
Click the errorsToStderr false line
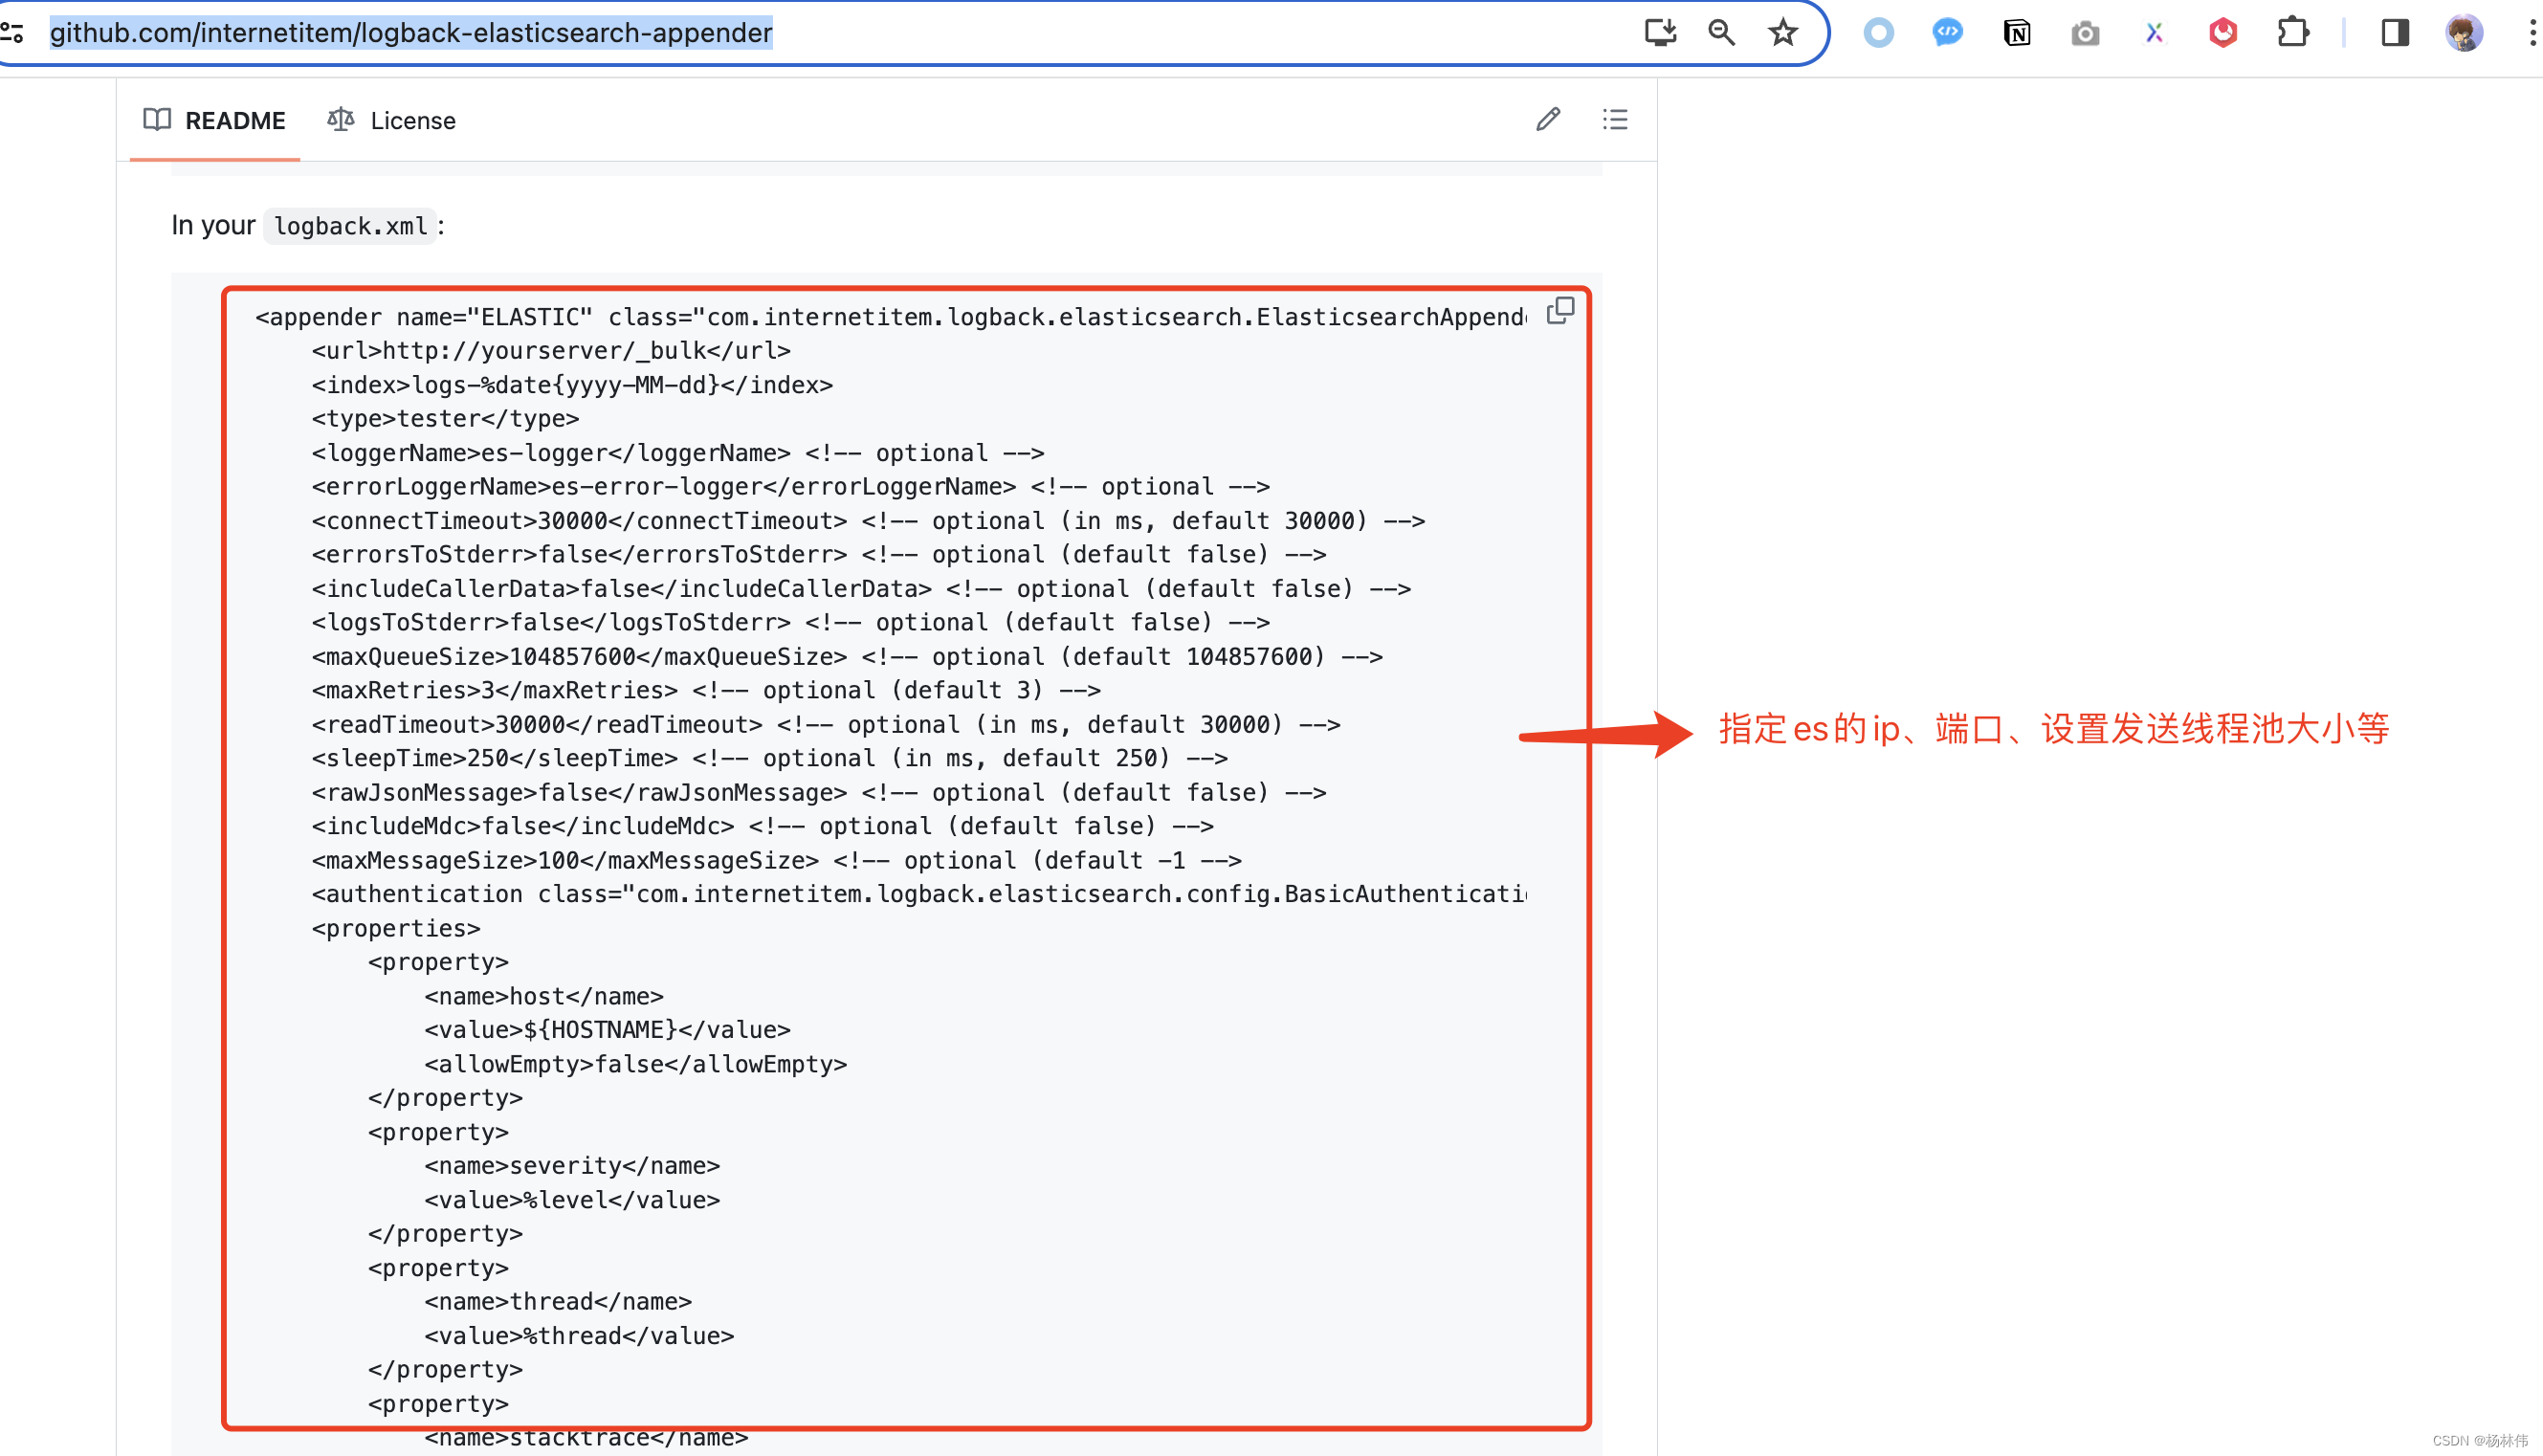point(819,555)
